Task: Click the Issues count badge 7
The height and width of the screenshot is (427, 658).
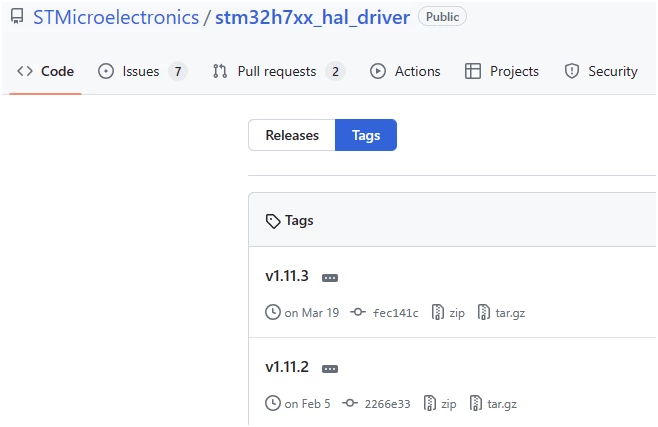Action: point(178,71)
